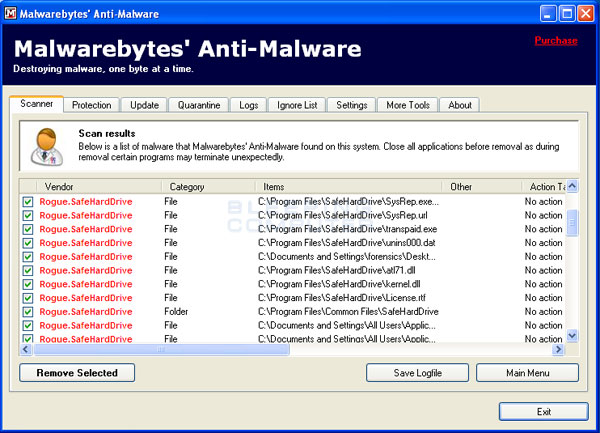The image size is (600, 433).
Task: Return via Main Menu button
Action: tap(527, 373)
